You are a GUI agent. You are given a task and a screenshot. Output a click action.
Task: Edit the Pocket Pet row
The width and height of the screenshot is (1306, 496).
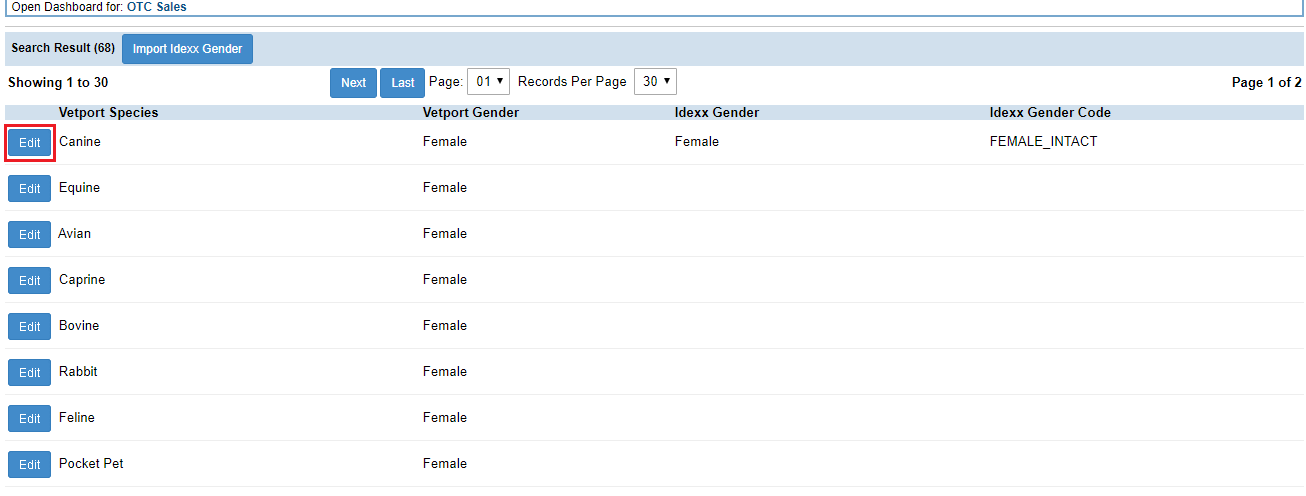(29, 465)
